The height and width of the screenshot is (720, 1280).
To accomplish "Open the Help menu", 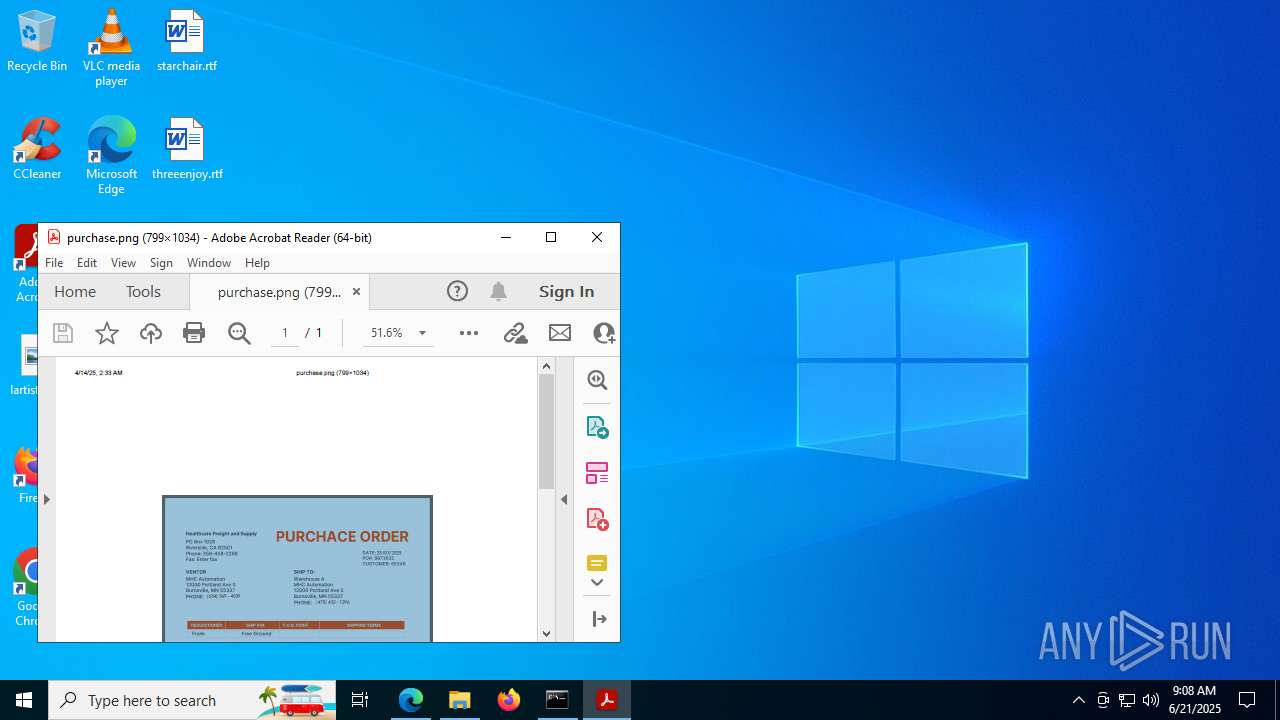I will coord(257,263).
